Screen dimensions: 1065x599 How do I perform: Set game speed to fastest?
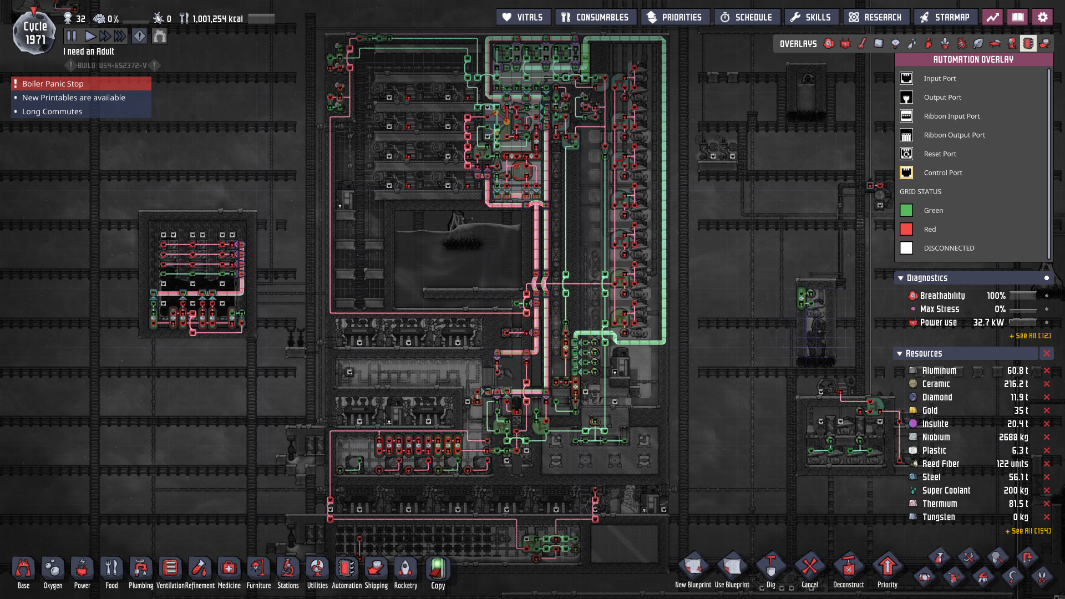coord(120,36)
